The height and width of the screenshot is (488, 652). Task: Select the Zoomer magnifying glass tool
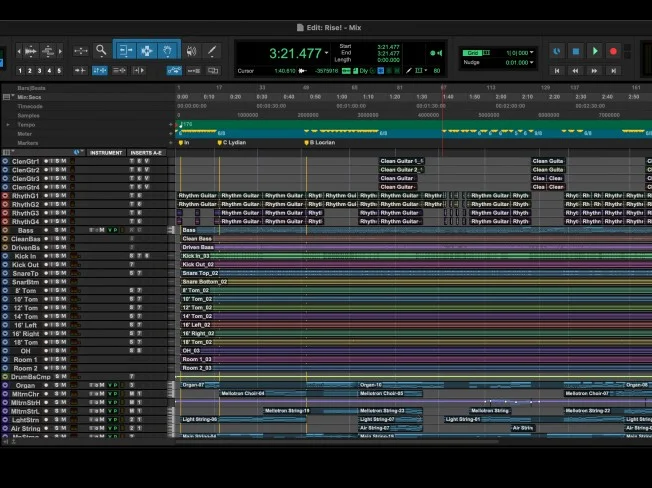[101, 51]
